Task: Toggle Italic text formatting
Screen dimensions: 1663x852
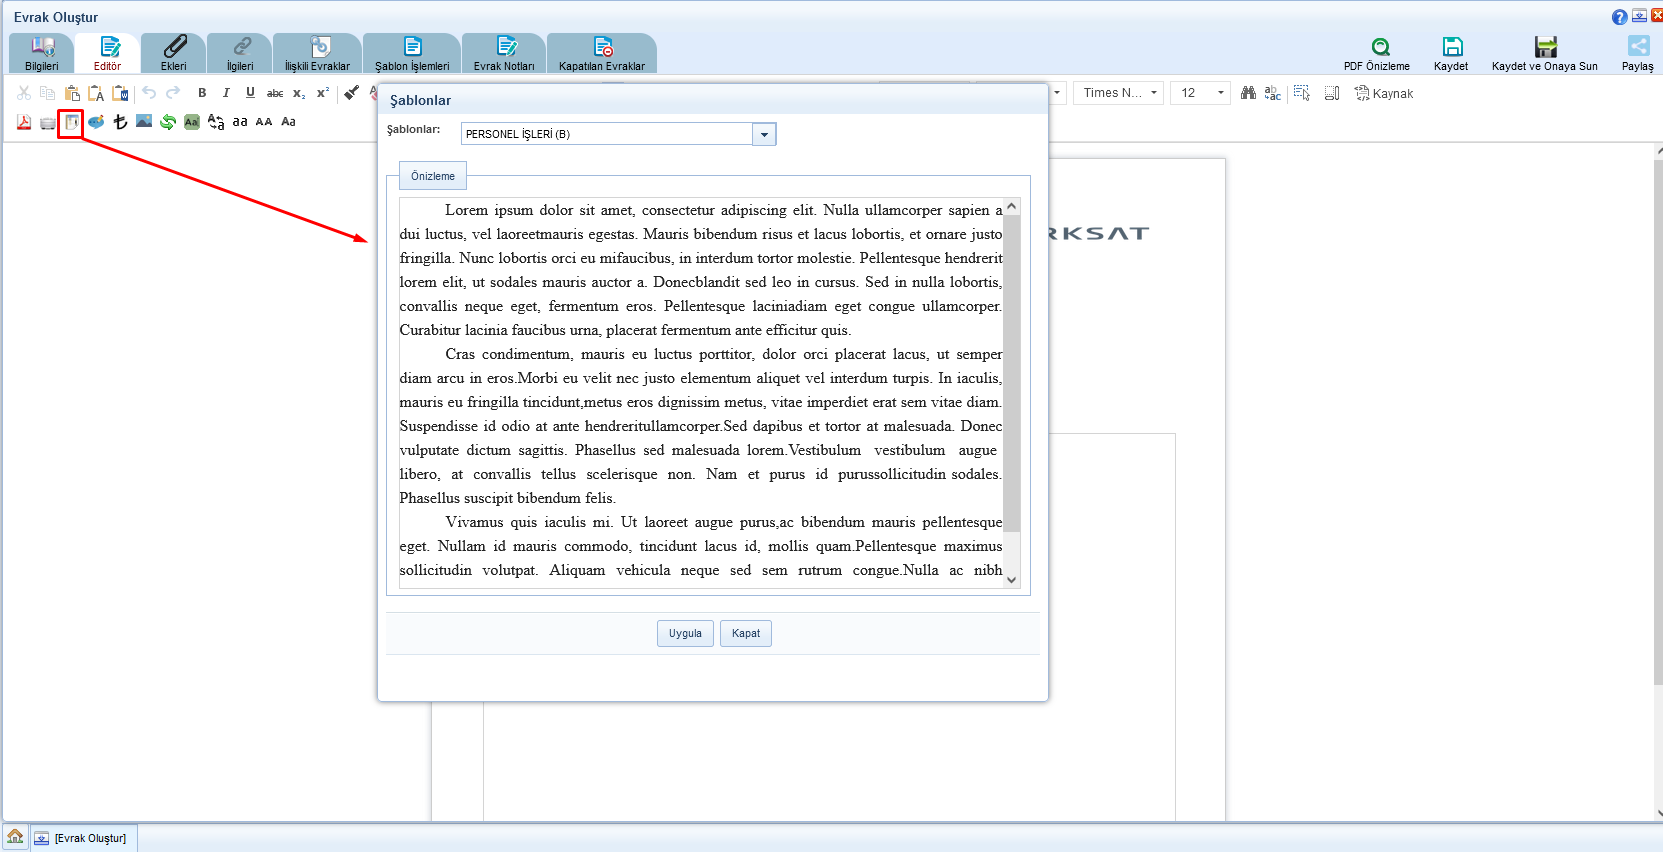Action: click(226, 93)
